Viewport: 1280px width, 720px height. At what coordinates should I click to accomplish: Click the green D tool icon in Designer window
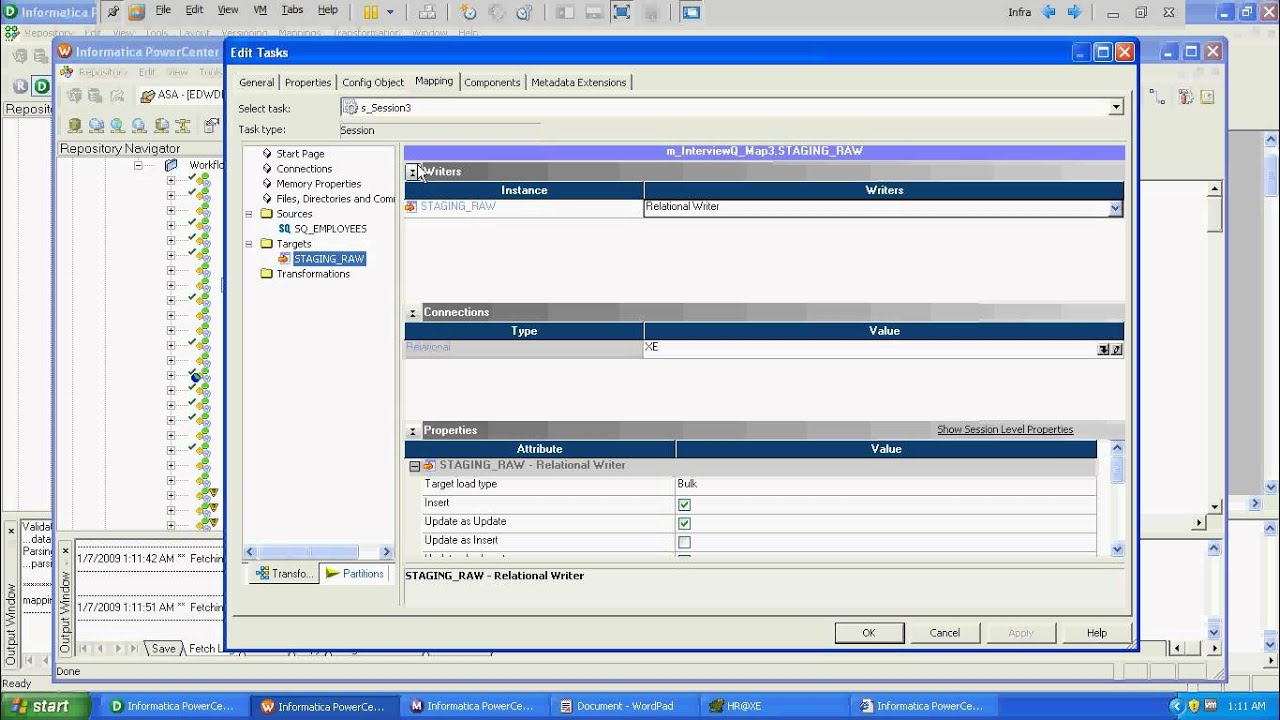point(41,87)
